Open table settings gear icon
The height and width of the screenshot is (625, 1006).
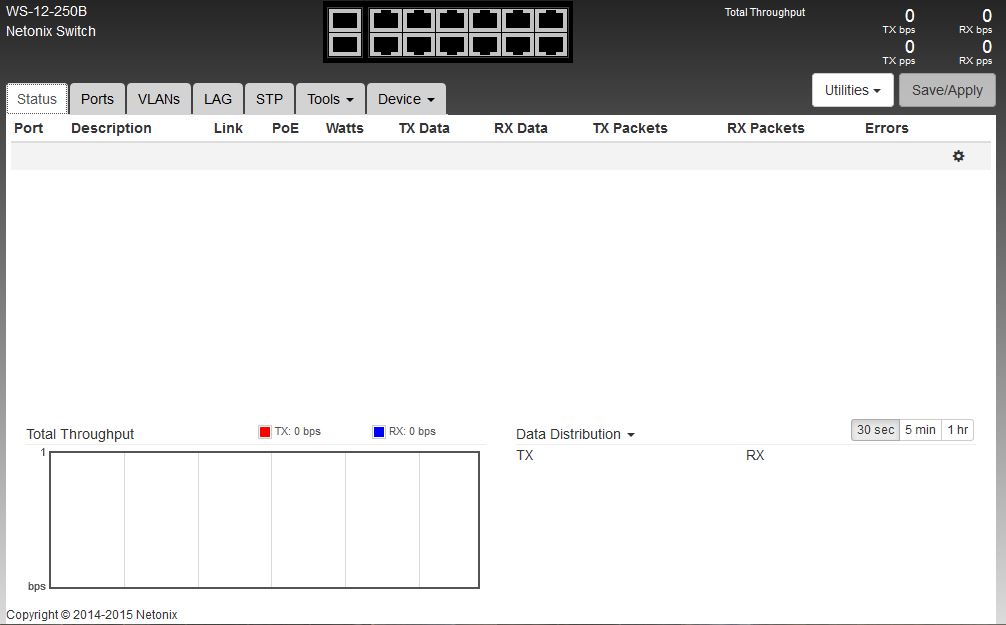coord(958,156)
